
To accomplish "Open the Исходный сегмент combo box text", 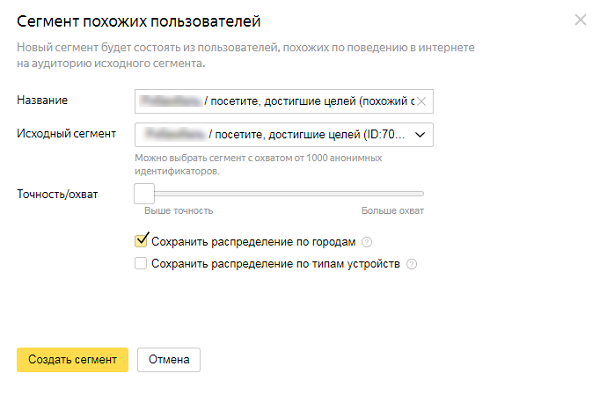I will [x=275, y=134].
